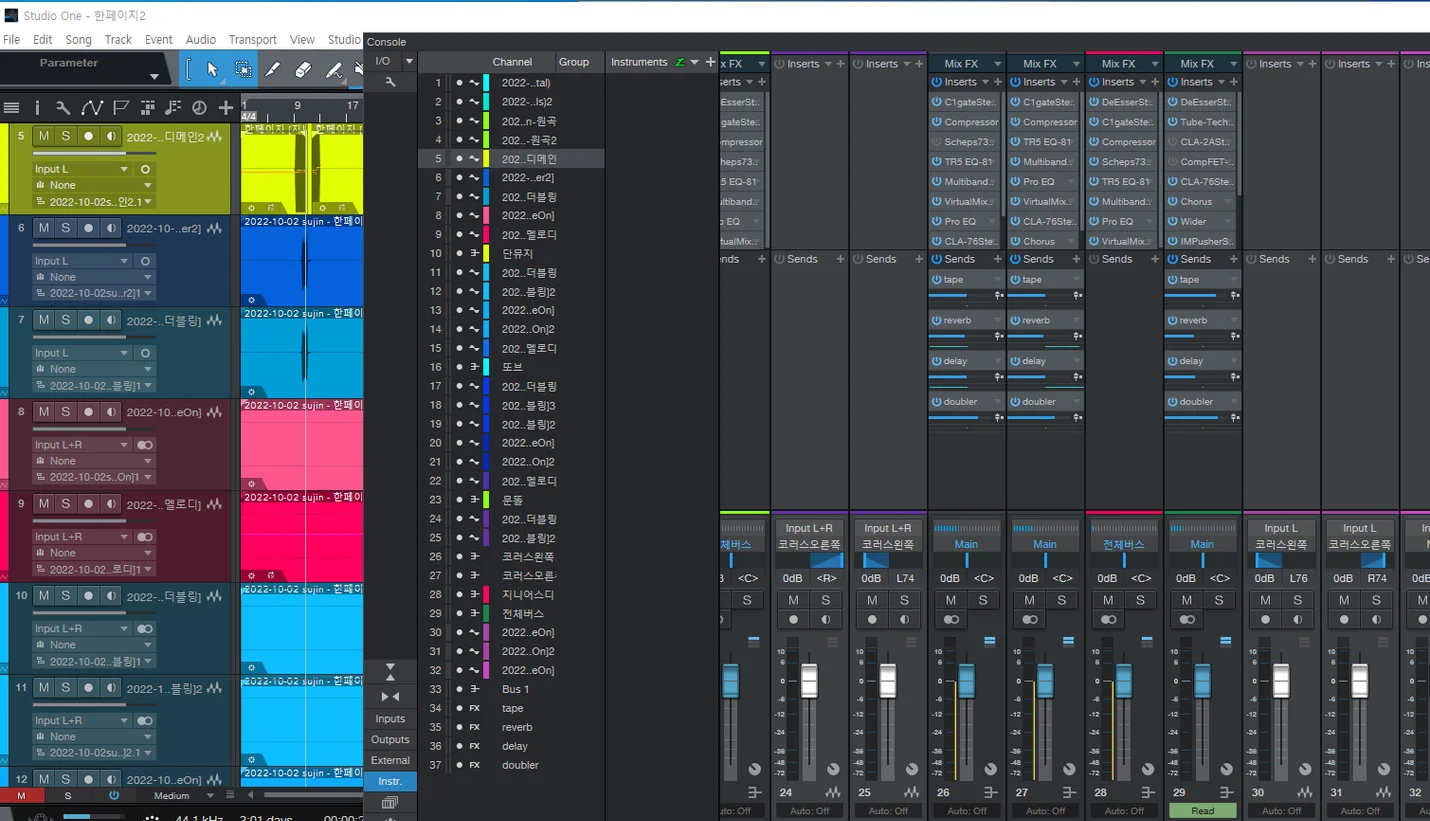Open the View menu
The width and height of the screenshot is (1430, 821).
(302, 40)
